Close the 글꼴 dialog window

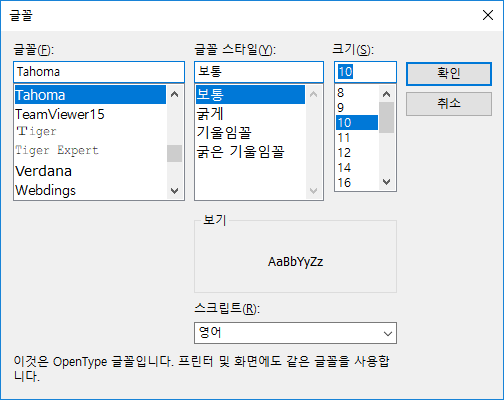[488, 15]
